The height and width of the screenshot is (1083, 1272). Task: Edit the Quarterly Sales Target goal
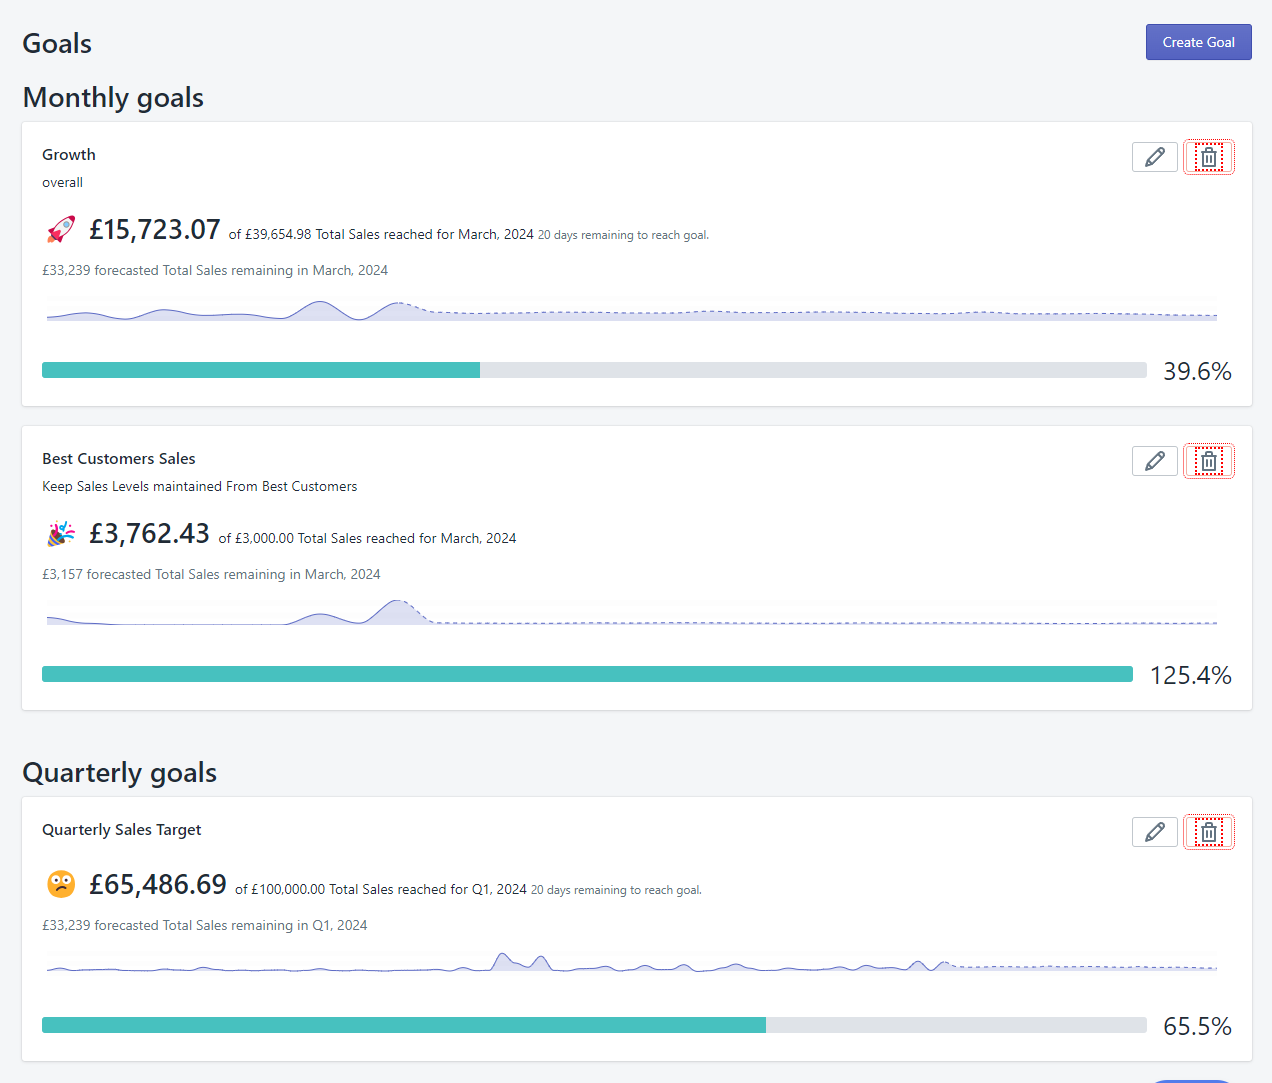[x=1155, y=832]
